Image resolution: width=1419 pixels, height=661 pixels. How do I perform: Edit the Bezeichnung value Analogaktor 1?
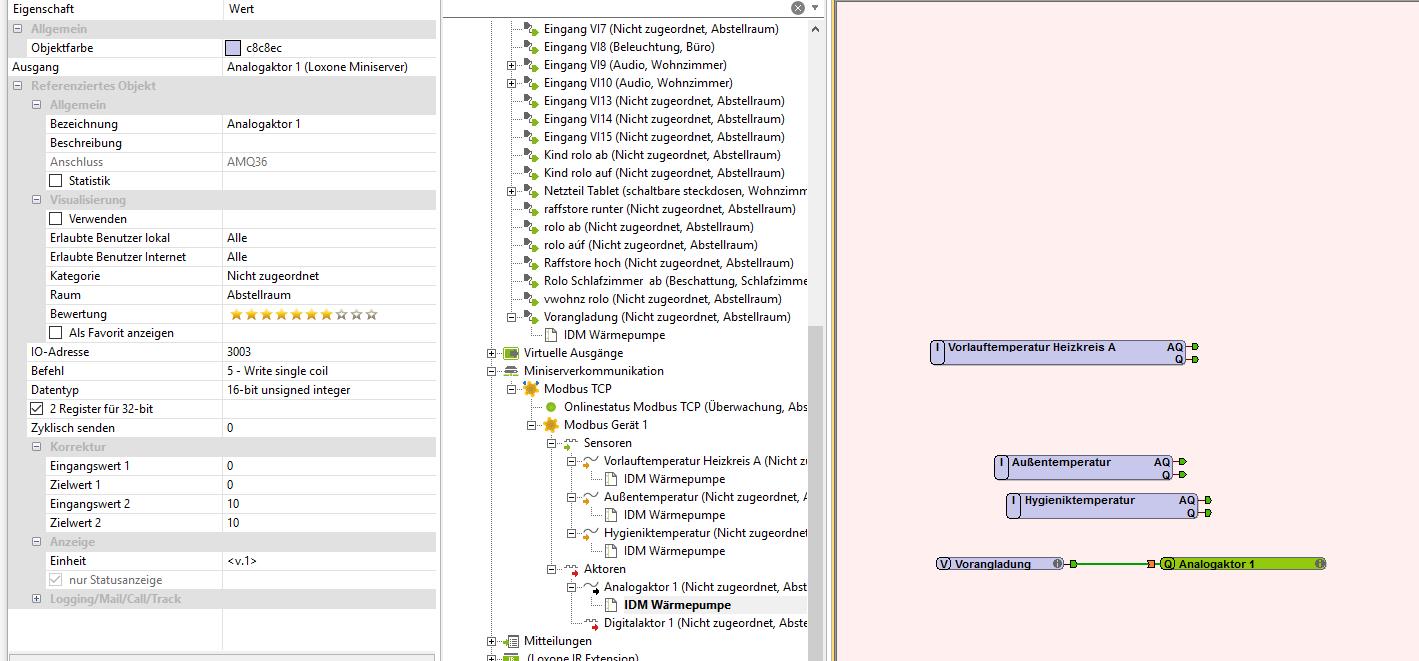pyautogui.click(x=329, y=124)
